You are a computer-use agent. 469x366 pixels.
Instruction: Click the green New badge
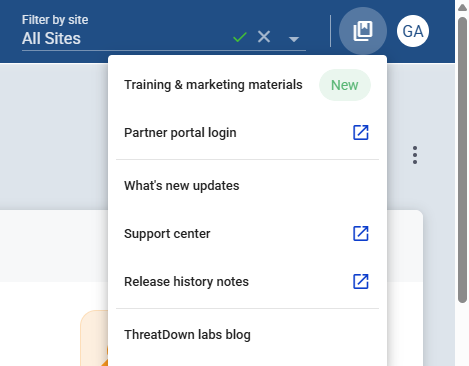click(x=345, y=85)
